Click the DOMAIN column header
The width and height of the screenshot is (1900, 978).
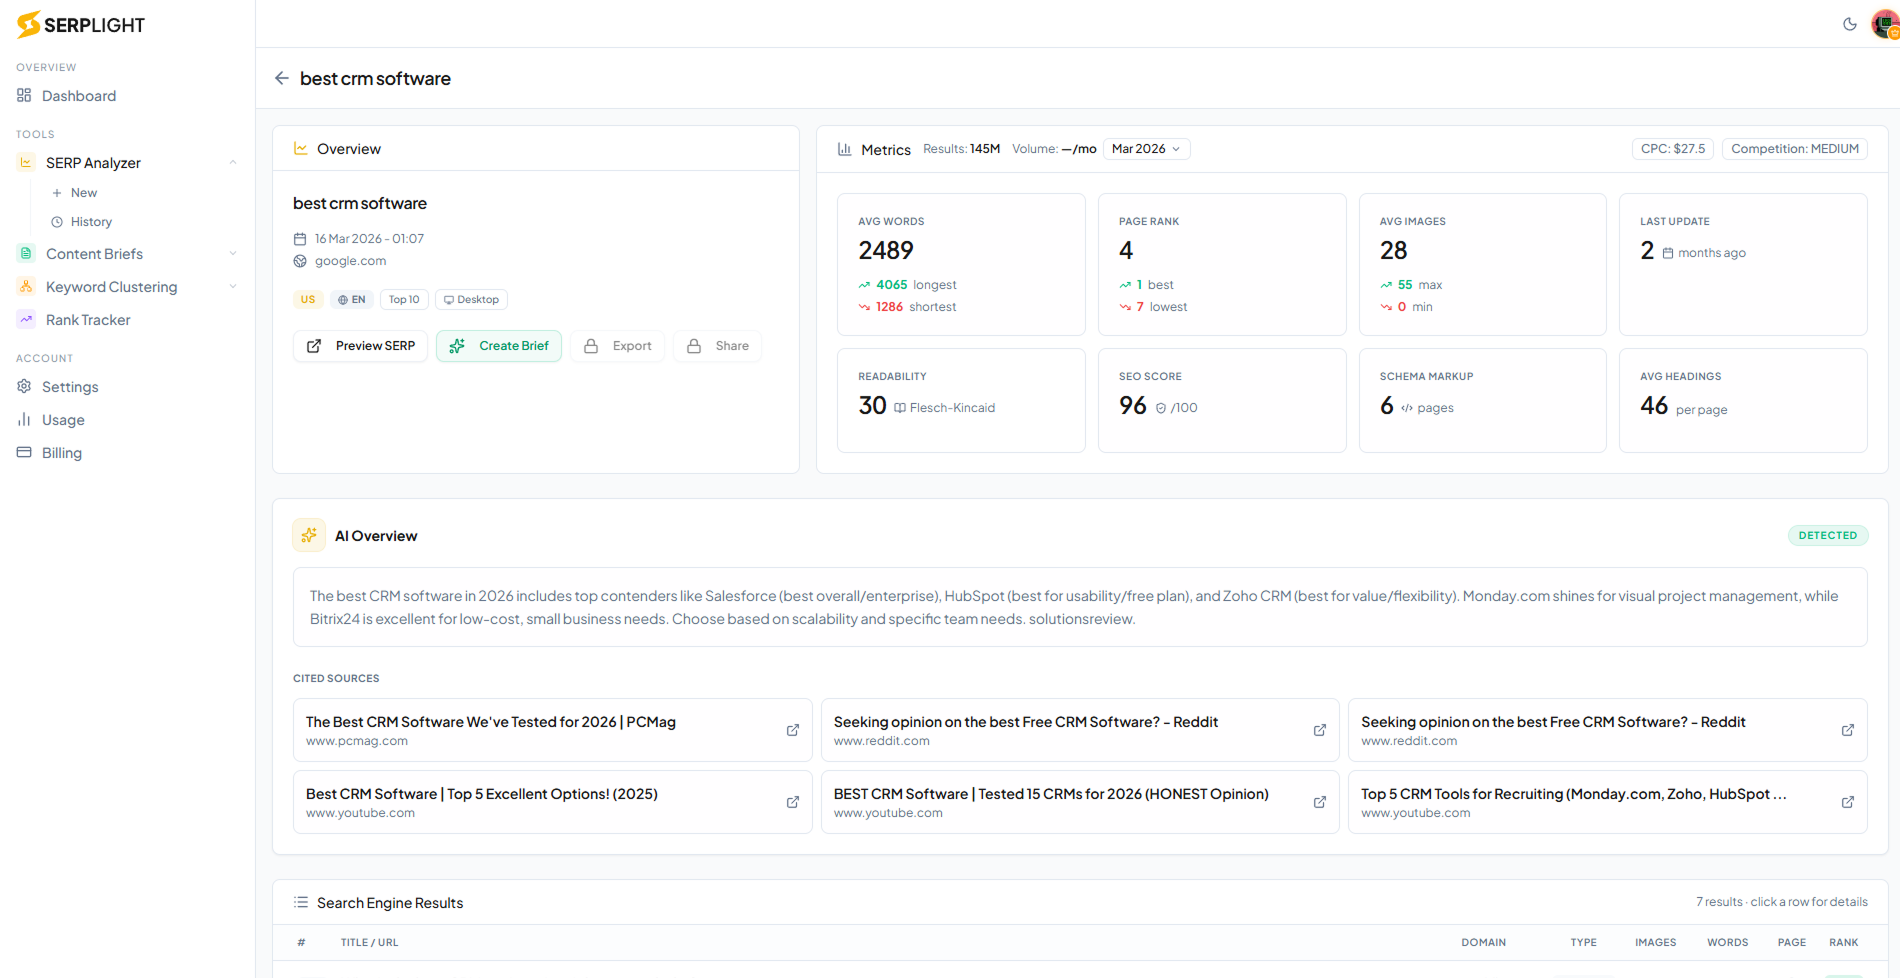coord(1483,942)
